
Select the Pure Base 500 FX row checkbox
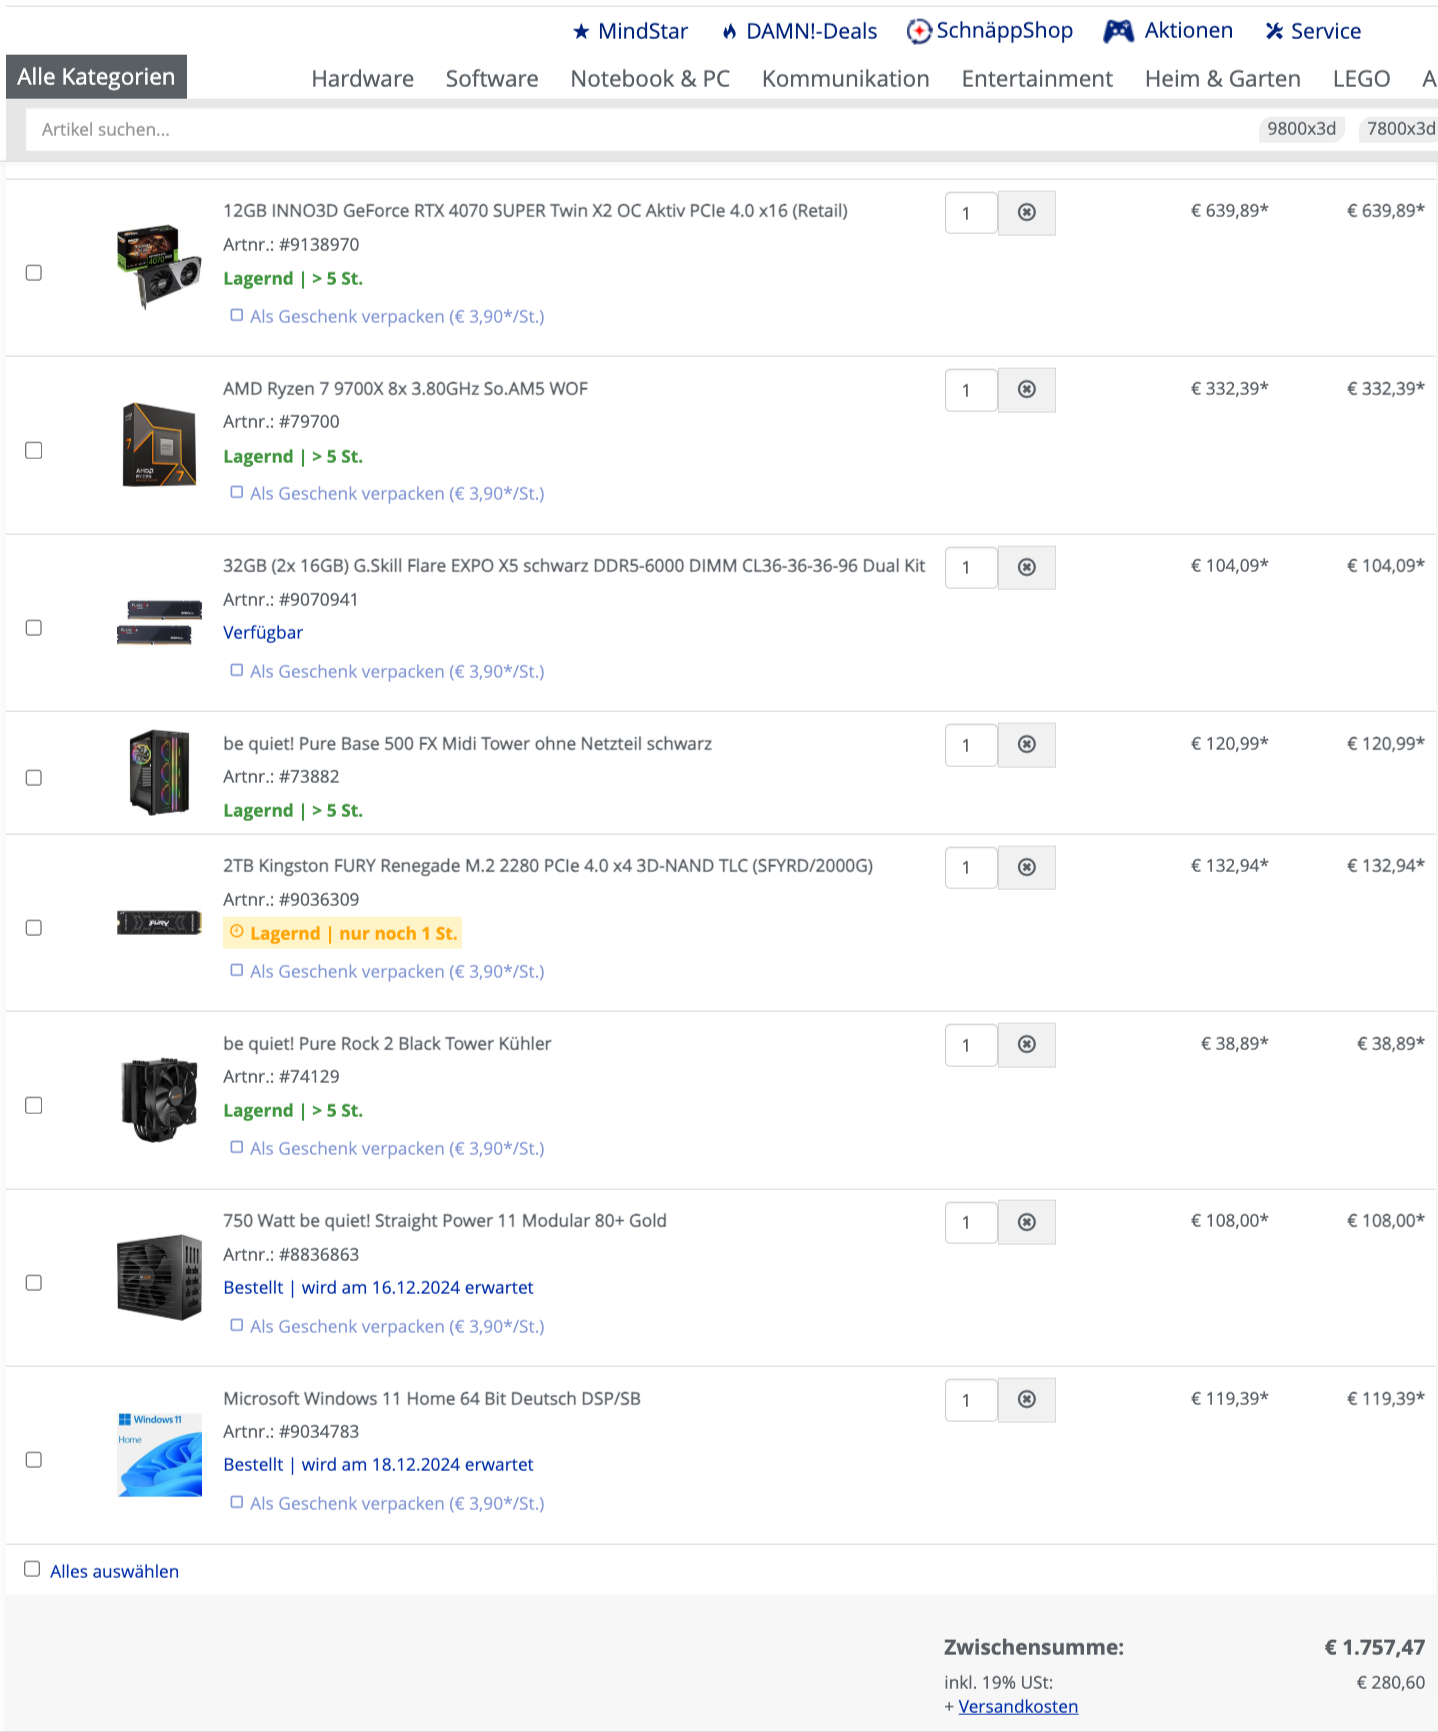click(x=34, y=778)
